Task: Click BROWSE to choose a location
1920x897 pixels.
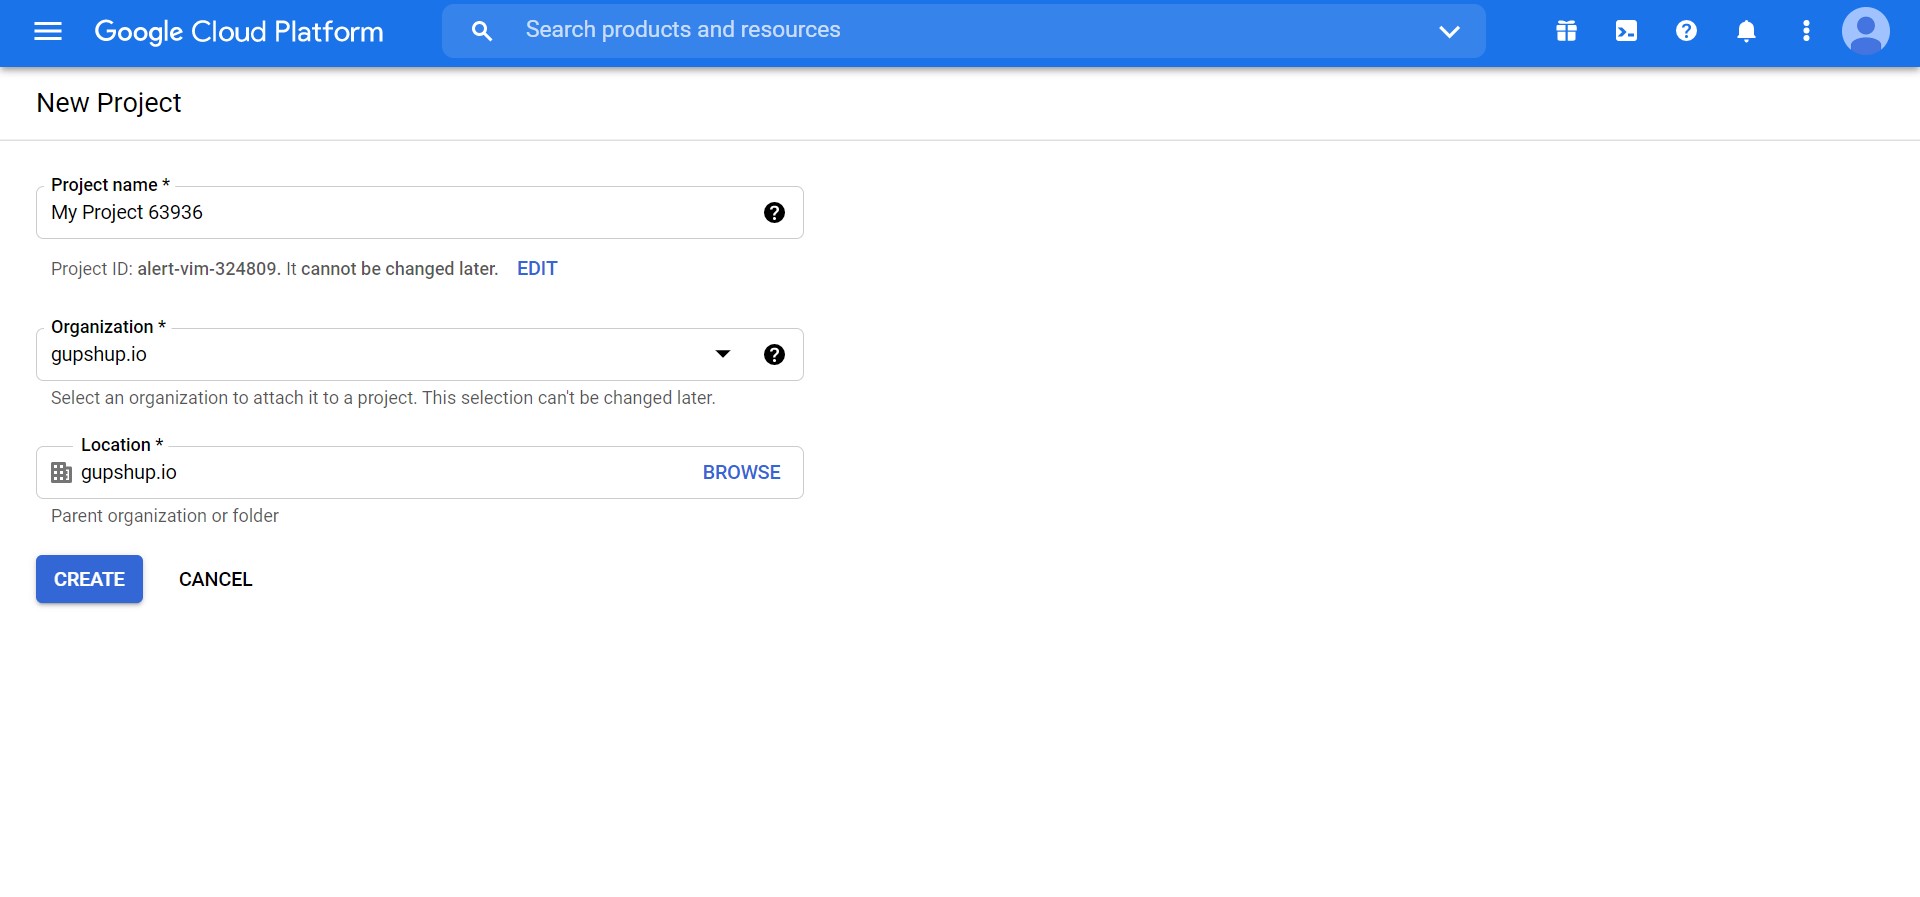Action: tap(741, 472)
